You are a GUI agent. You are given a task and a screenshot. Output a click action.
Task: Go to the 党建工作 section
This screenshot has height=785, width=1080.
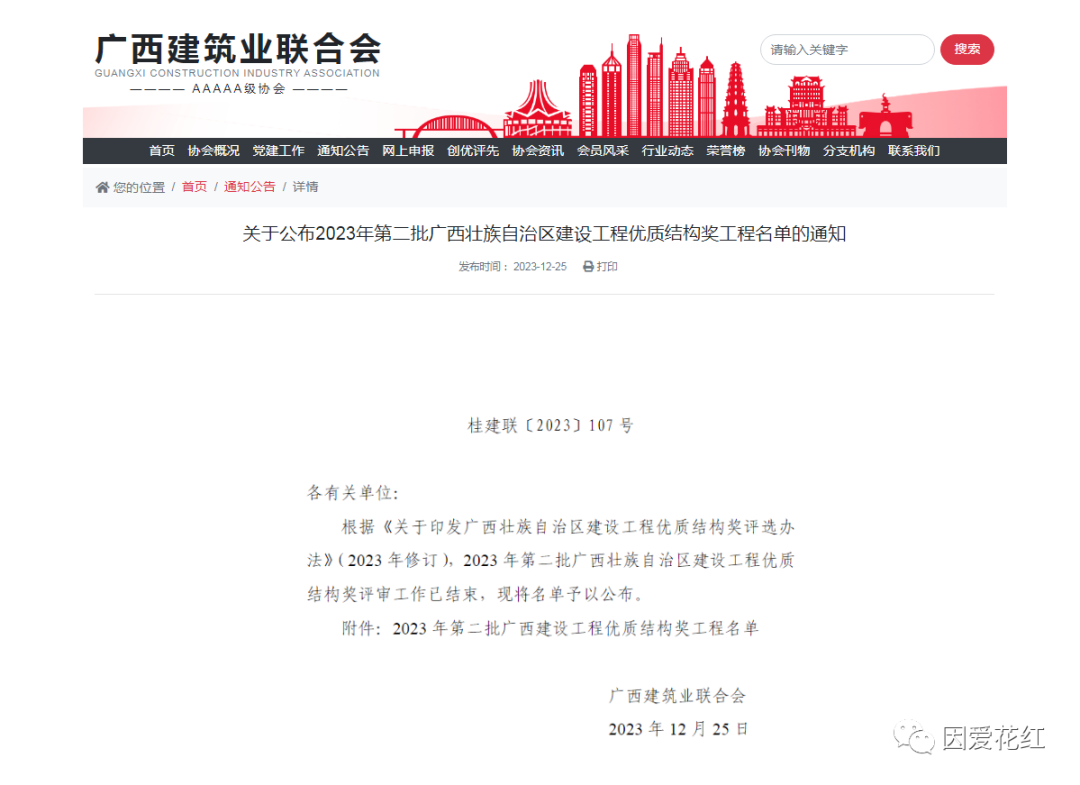click(278, 151)
